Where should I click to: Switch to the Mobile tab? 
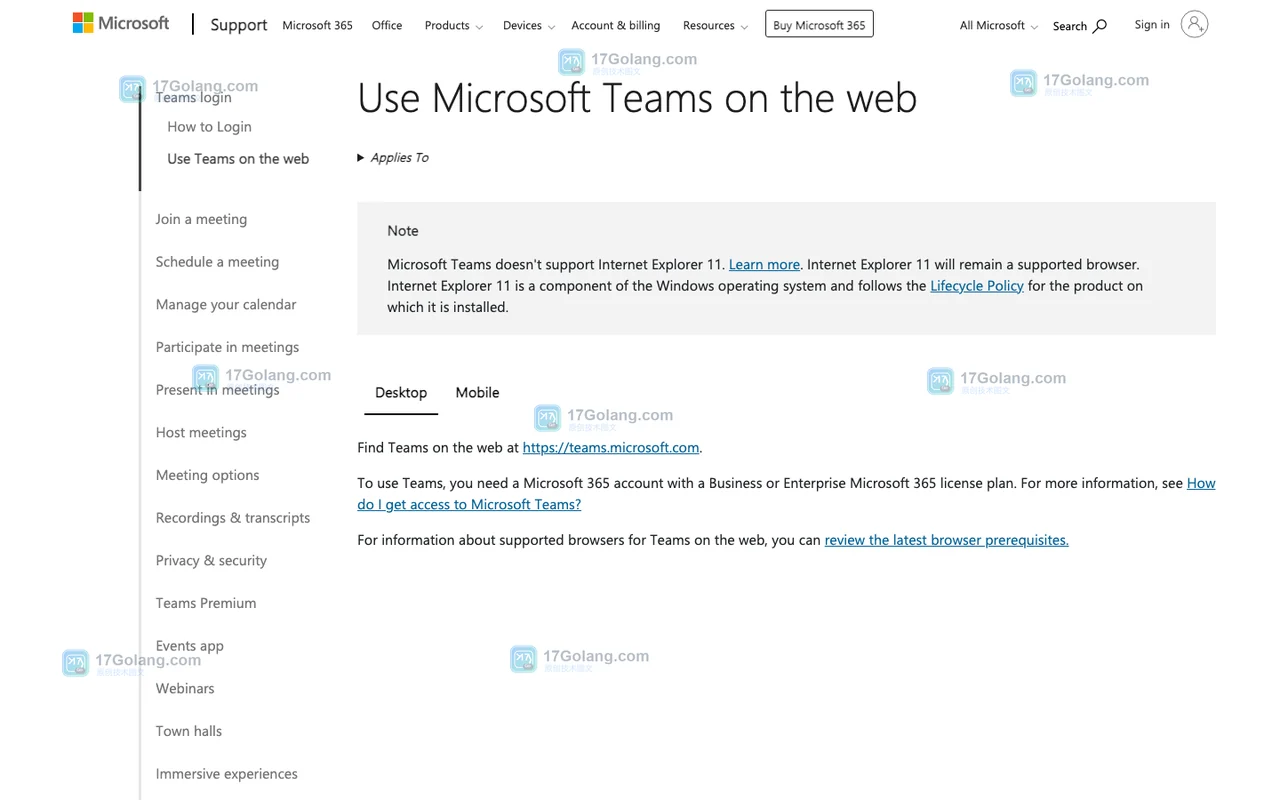point(477,393)
